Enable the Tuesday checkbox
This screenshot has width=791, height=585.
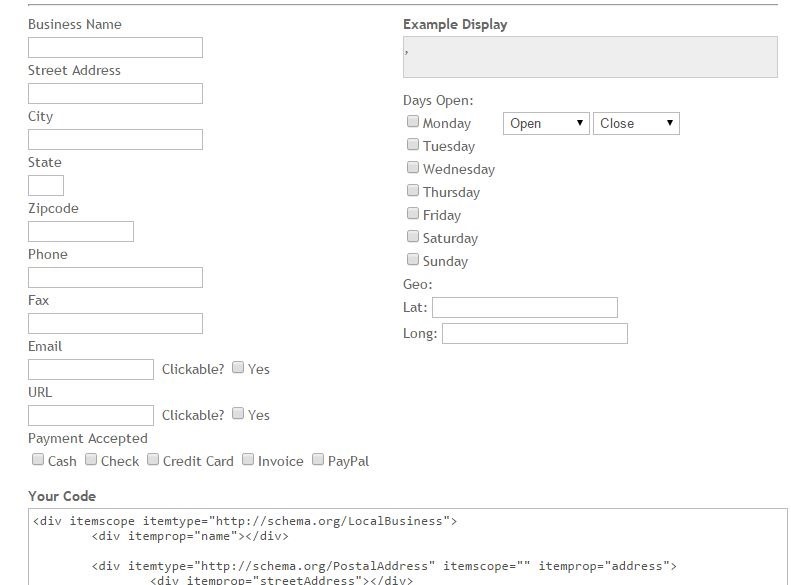pos(413,145)
